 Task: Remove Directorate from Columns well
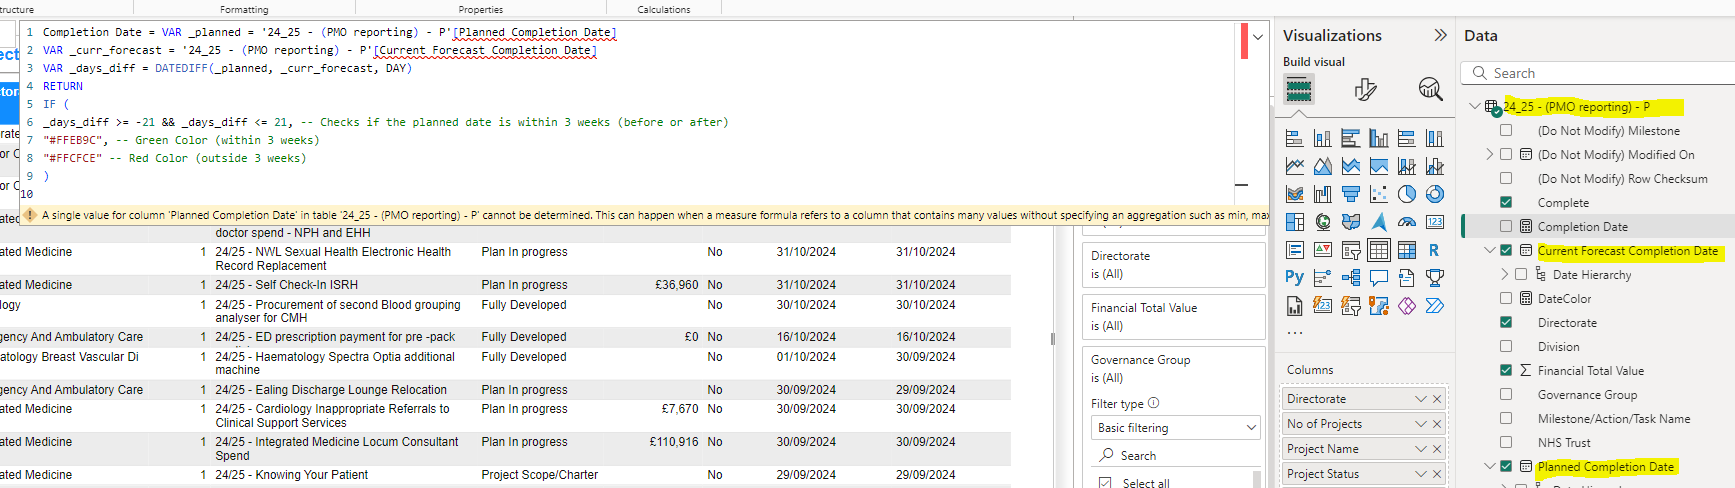tap(1437, 399)
